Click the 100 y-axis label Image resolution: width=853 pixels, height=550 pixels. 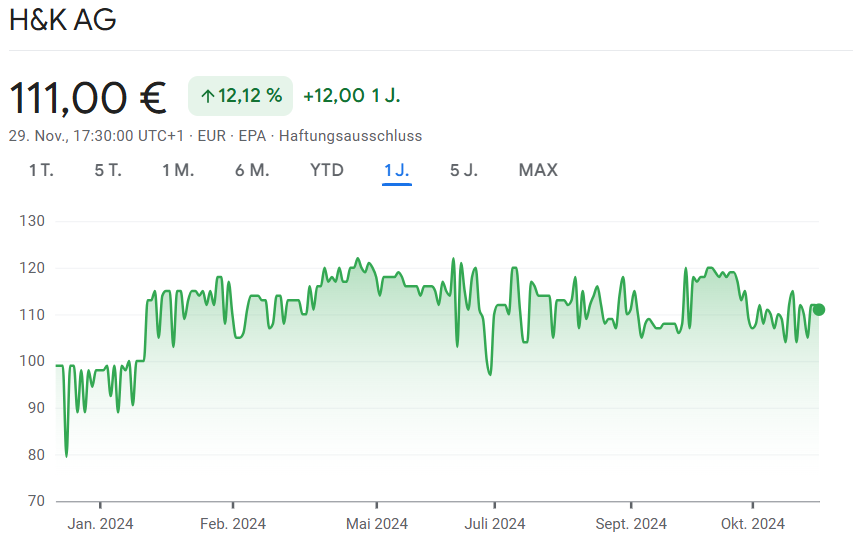32,361
